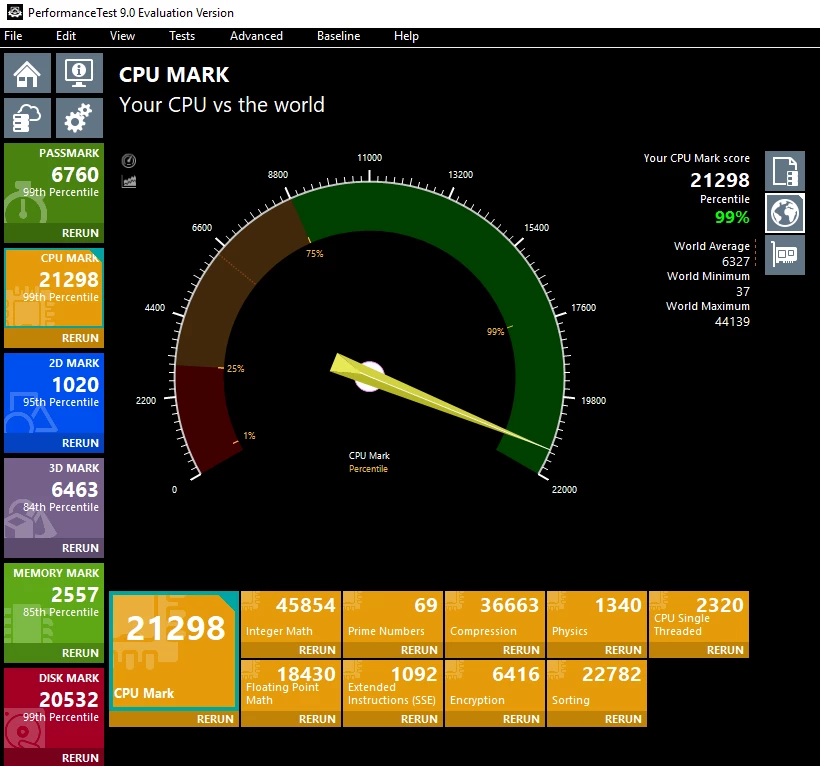This screenshot has width=820, height=766.
Task: Switch to gauge view icon
Action: 129,161
